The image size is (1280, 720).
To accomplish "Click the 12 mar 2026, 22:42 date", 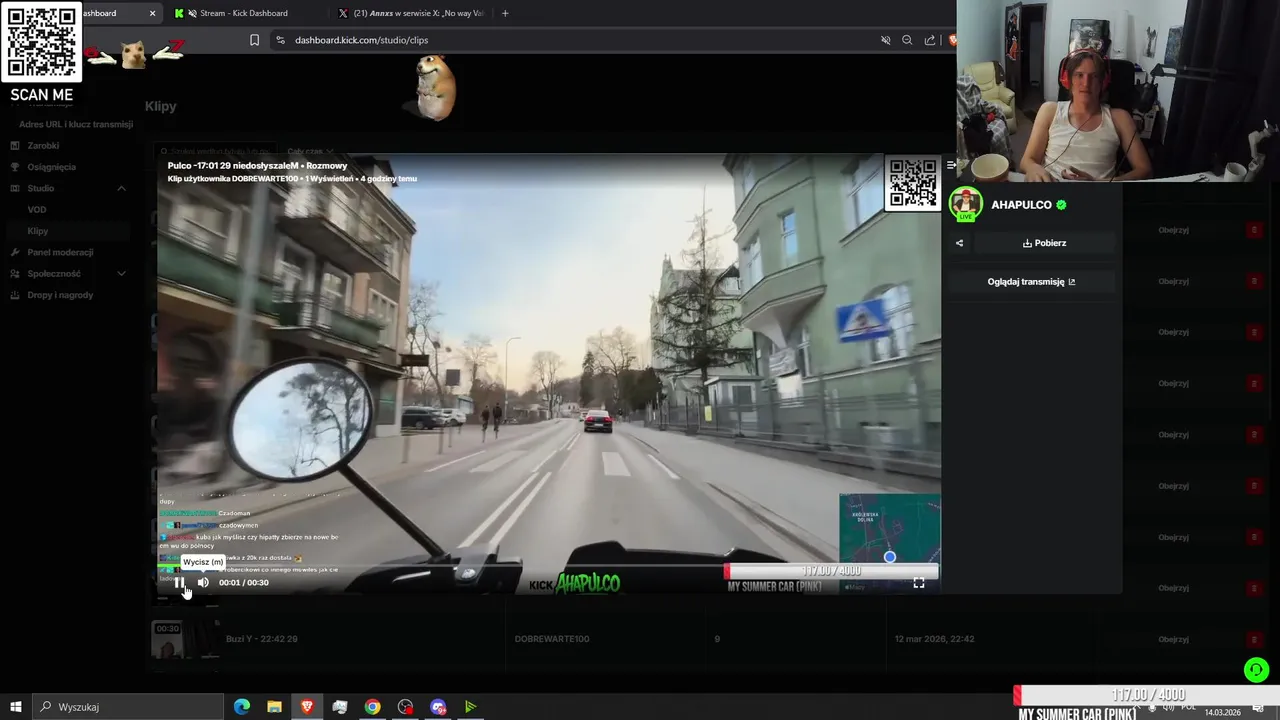I will (934, 639).
